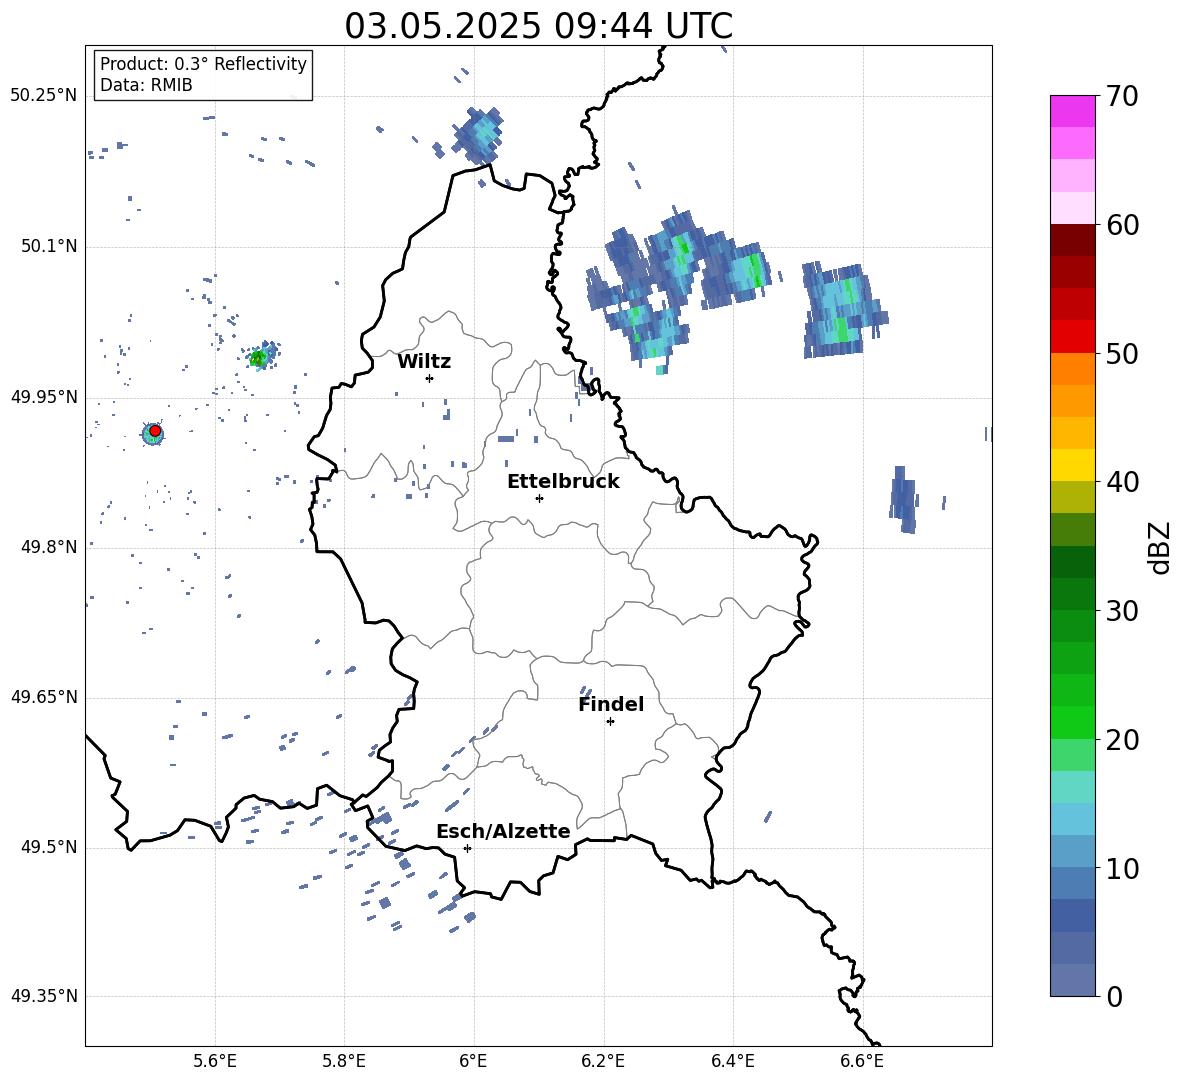This screenshot has height=1081, width=1184.
Task: Click the 5.6°E longitude label
Action: [x=215, y=1061]
